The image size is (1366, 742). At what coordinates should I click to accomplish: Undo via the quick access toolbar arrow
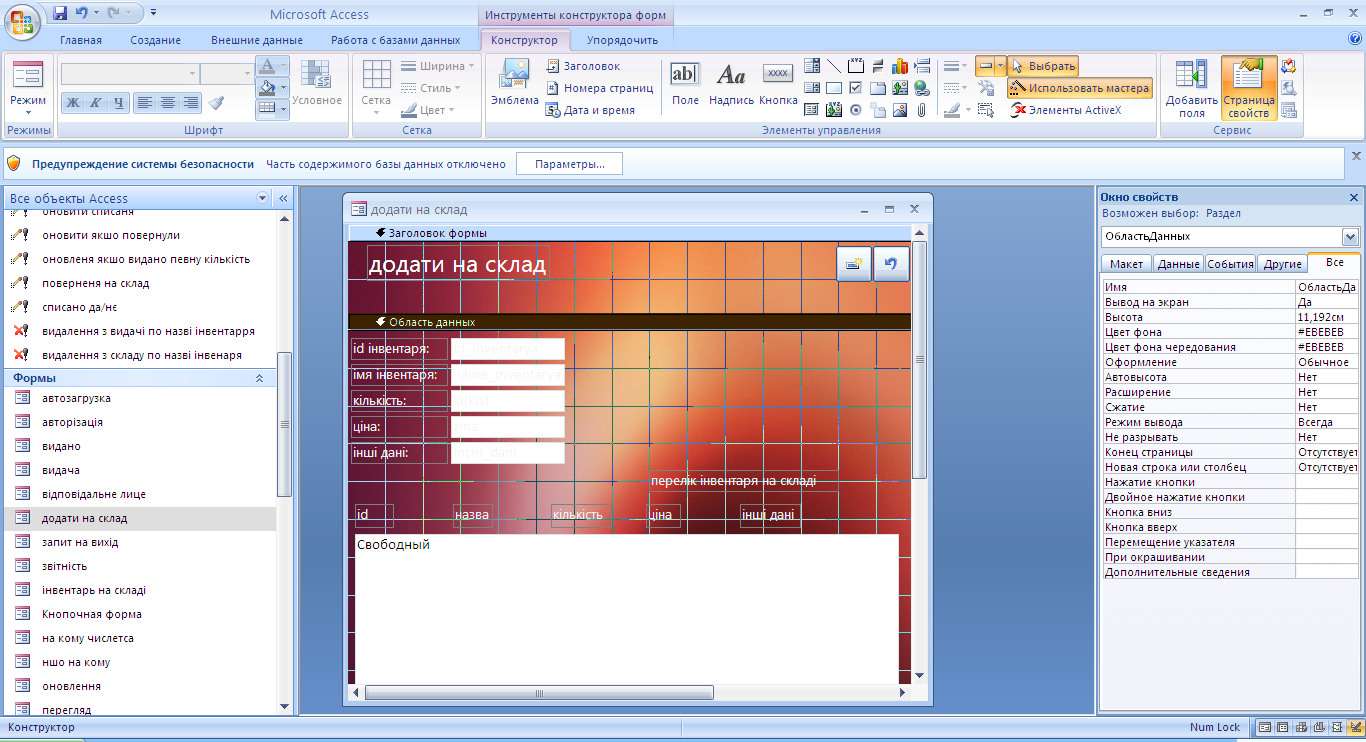pyautogui.click(x=82, y=14)
